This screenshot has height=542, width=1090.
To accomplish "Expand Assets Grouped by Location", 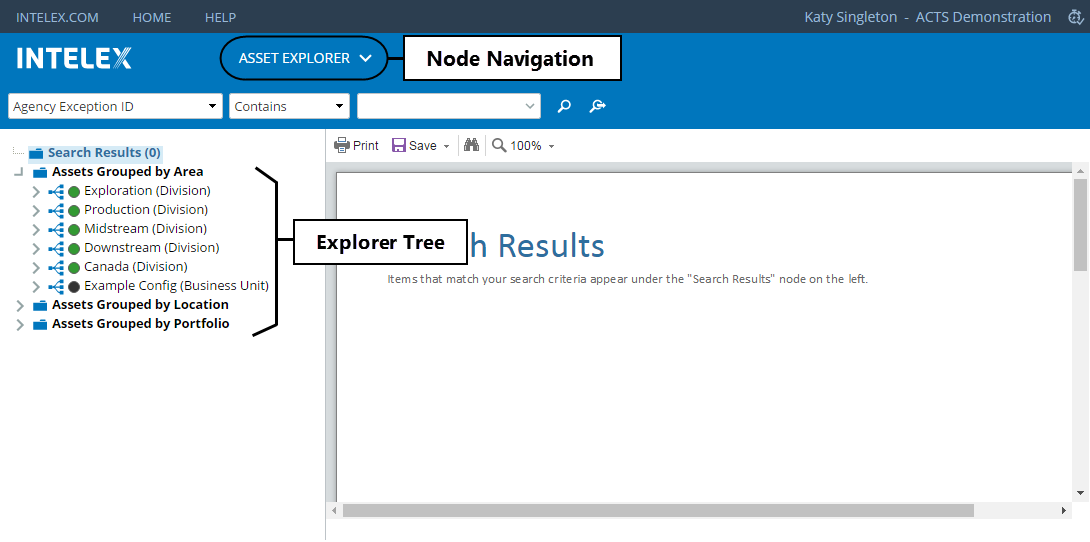I will pyautogui.click(x=20, y=306).
